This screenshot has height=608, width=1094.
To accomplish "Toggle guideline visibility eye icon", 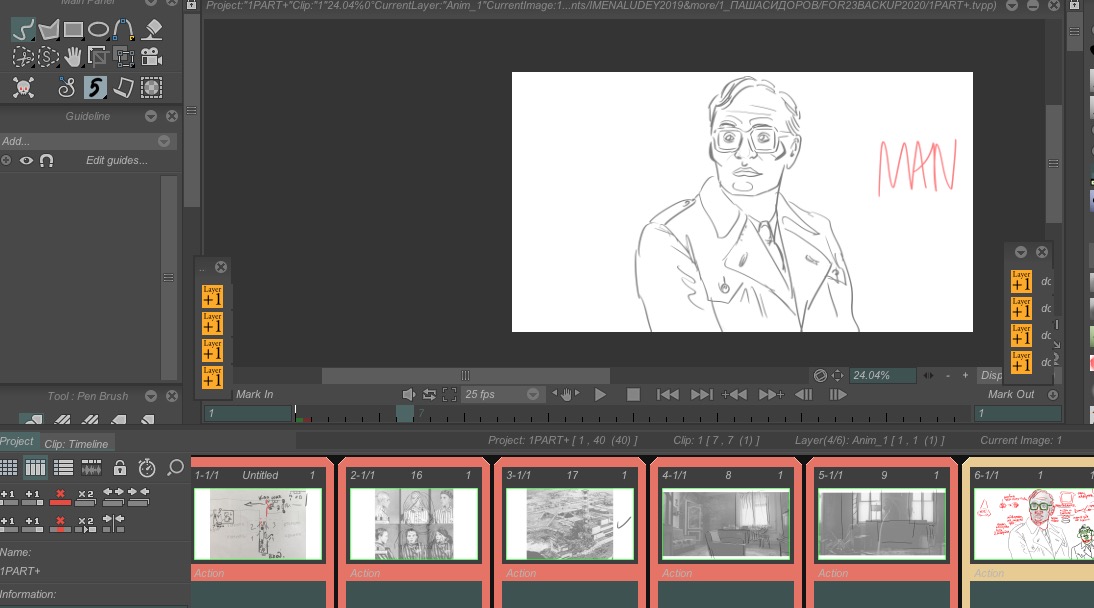I will pyautogui.click(x=27, y=161).
